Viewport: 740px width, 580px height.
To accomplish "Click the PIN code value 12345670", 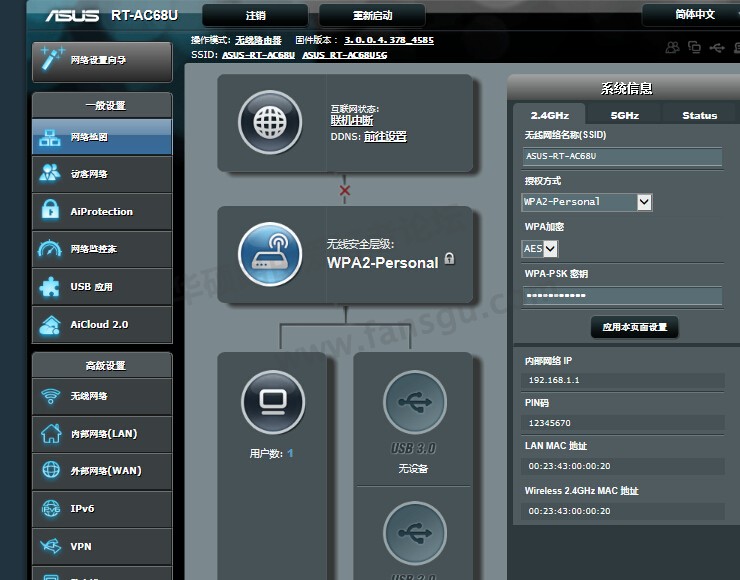I will tap(549, 423).
